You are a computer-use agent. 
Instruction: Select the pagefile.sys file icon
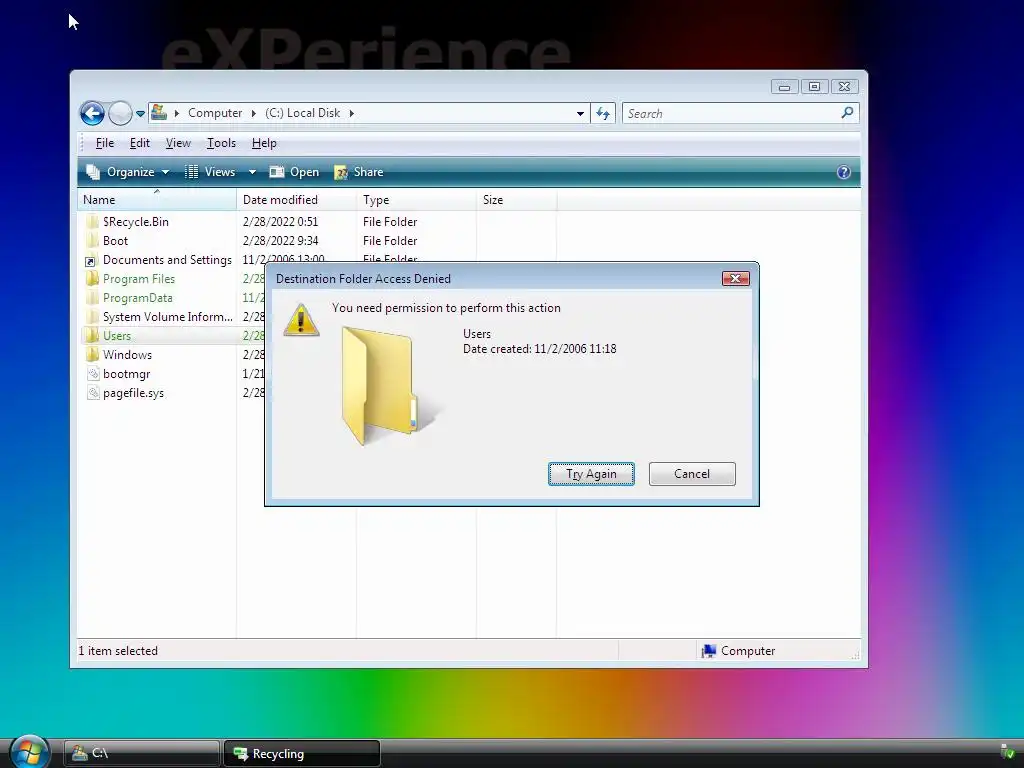[93, 393]
